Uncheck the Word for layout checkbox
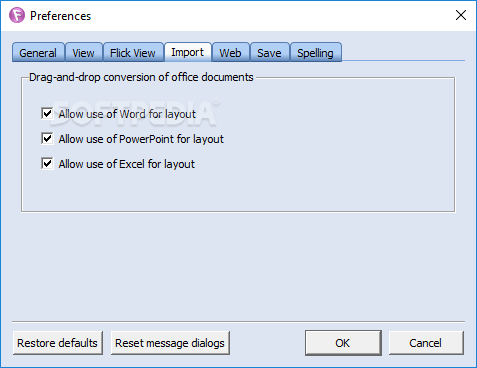The image size is (477, 368). point(47,114)
